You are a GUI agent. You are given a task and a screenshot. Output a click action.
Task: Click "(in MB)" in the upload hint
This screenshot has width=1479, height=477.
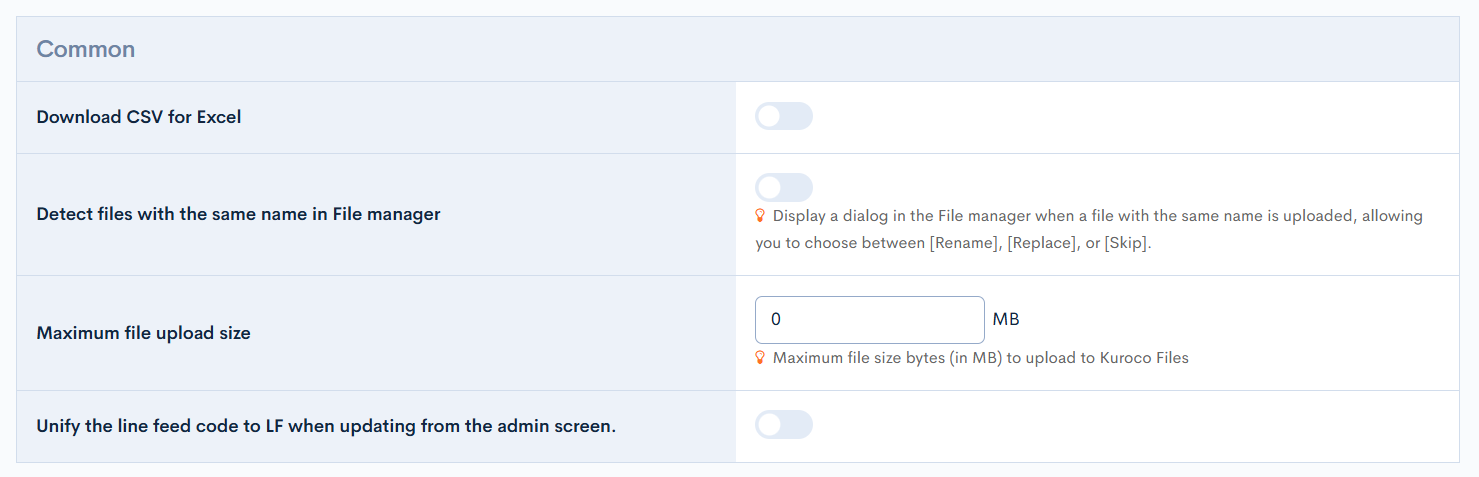pos(976,357)
